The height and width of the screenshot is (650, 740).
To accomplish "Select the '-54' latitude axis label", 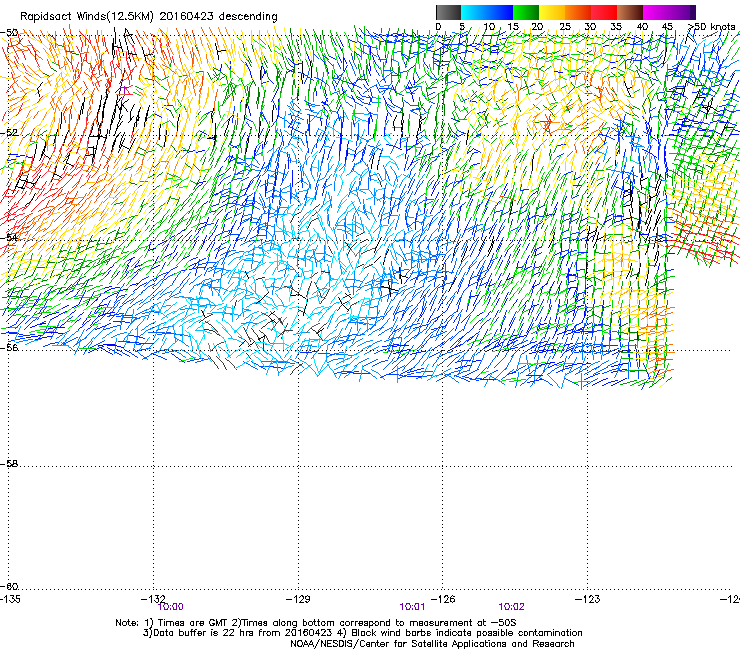I will coord(9,237).
